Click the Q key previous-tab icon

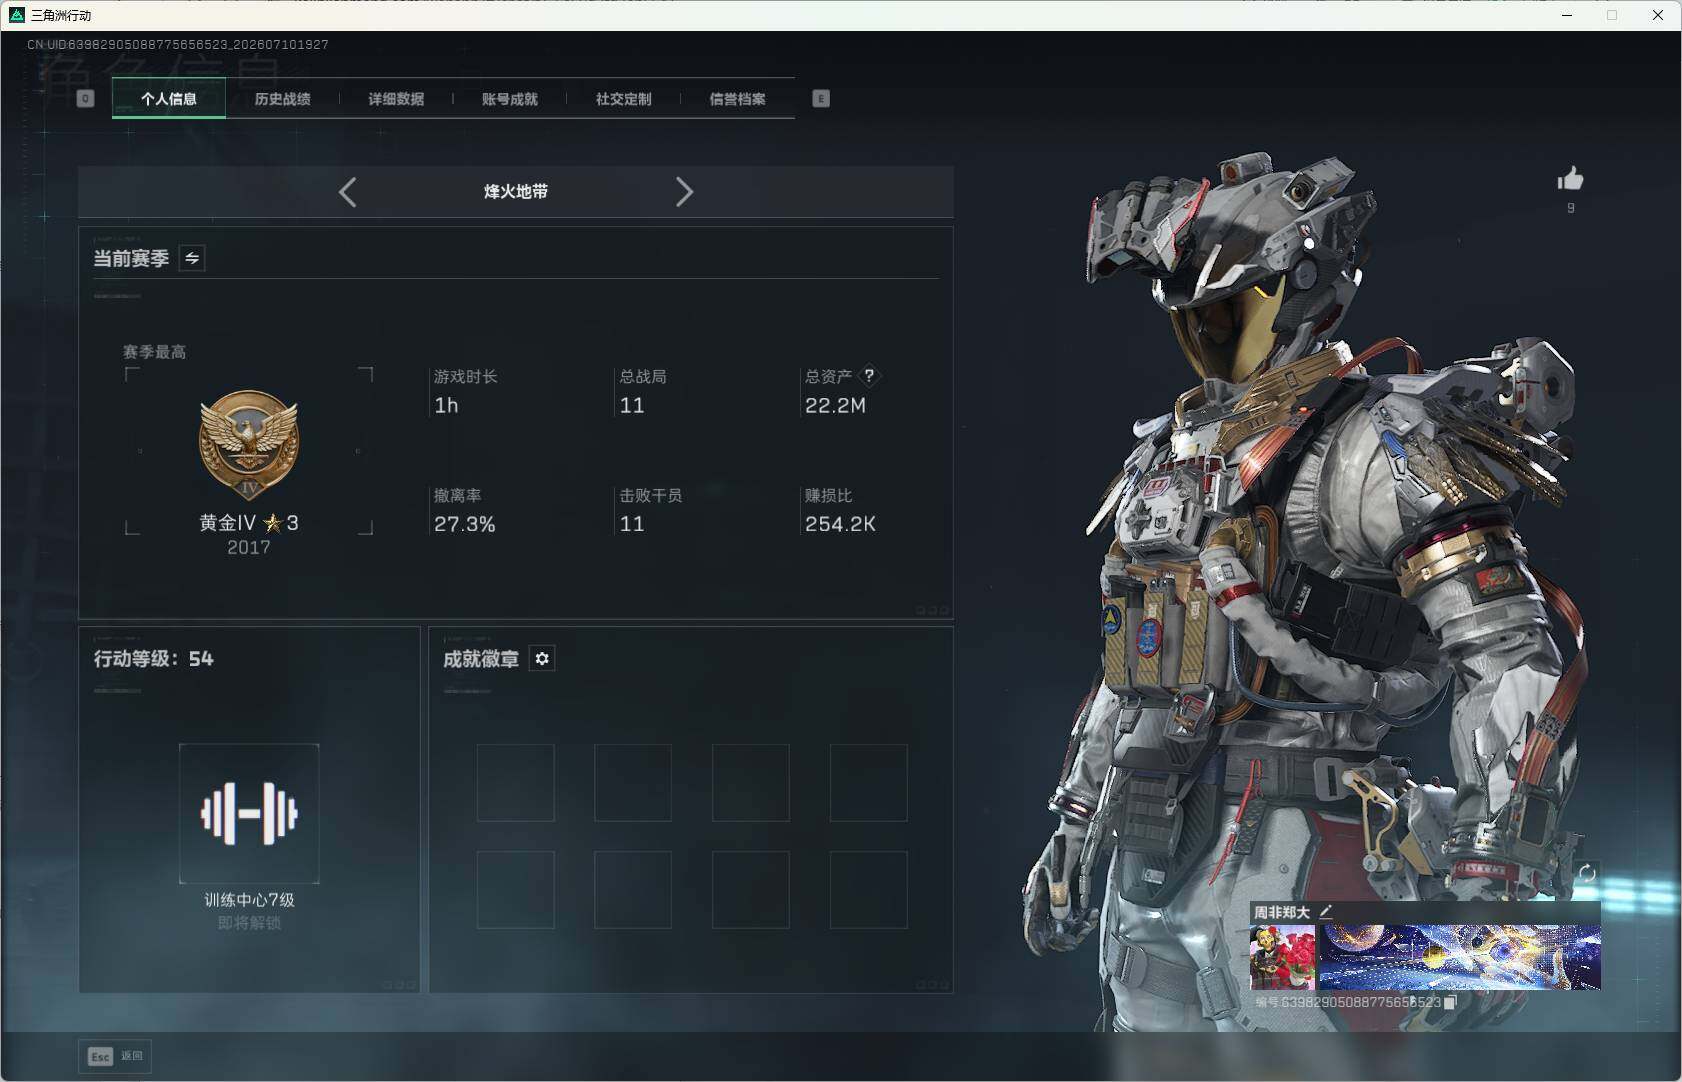coord(86,98)
